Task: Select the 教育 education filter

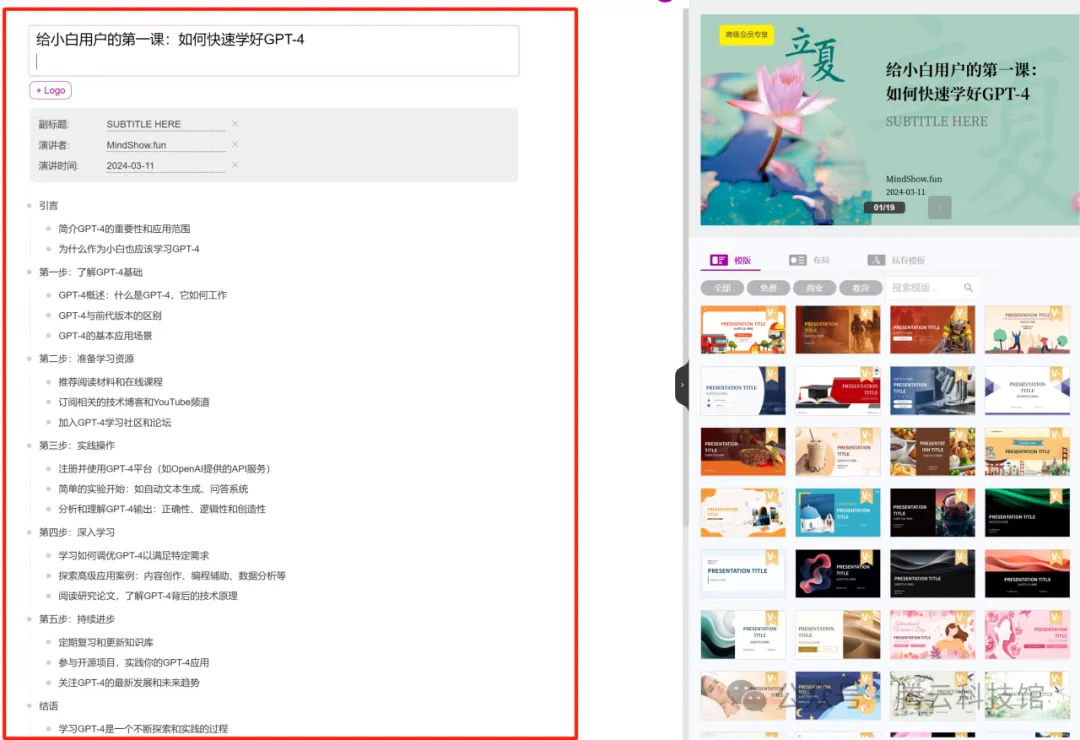Action: (861, 287)
